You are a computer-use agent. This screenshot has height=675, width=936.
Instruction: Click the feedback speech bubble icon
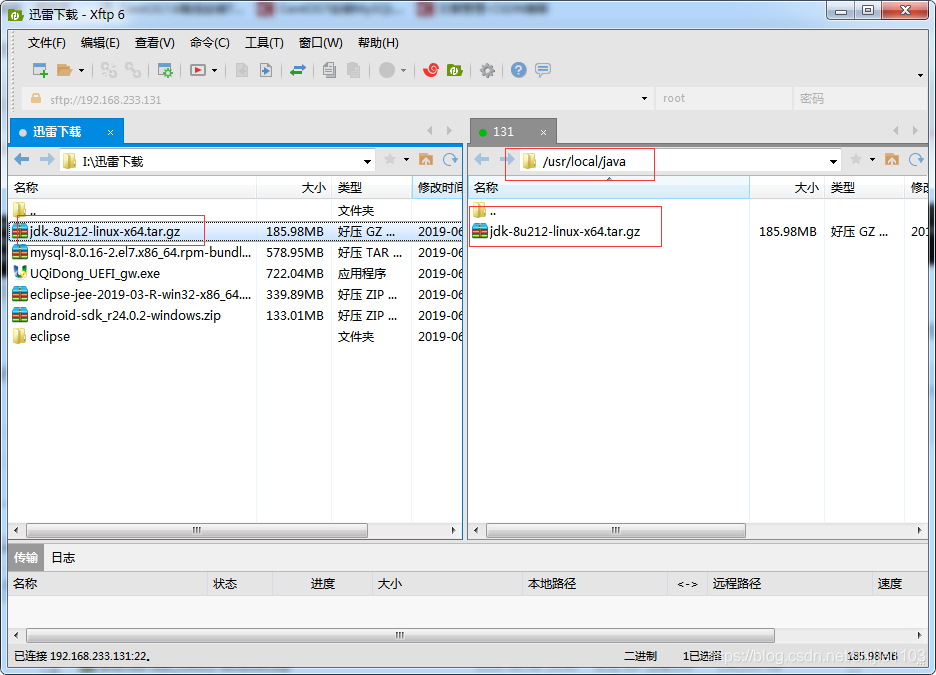pos(543,70)
